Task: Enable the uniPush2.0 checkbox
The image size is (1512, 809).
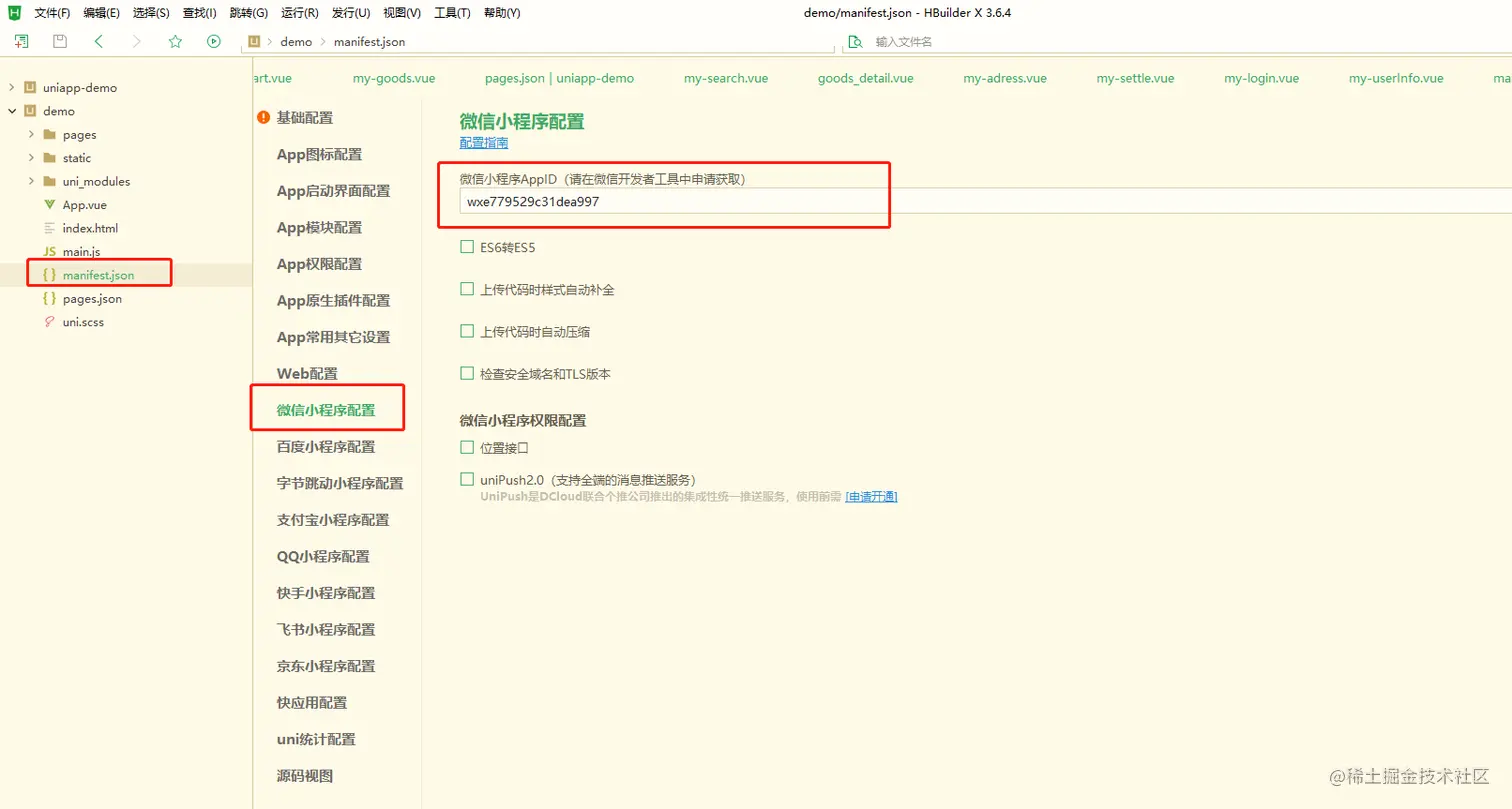Action: 467,479
